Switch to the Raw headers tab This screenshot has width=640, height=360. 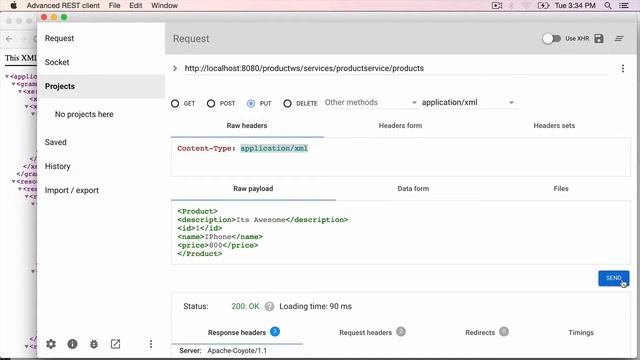247,126
